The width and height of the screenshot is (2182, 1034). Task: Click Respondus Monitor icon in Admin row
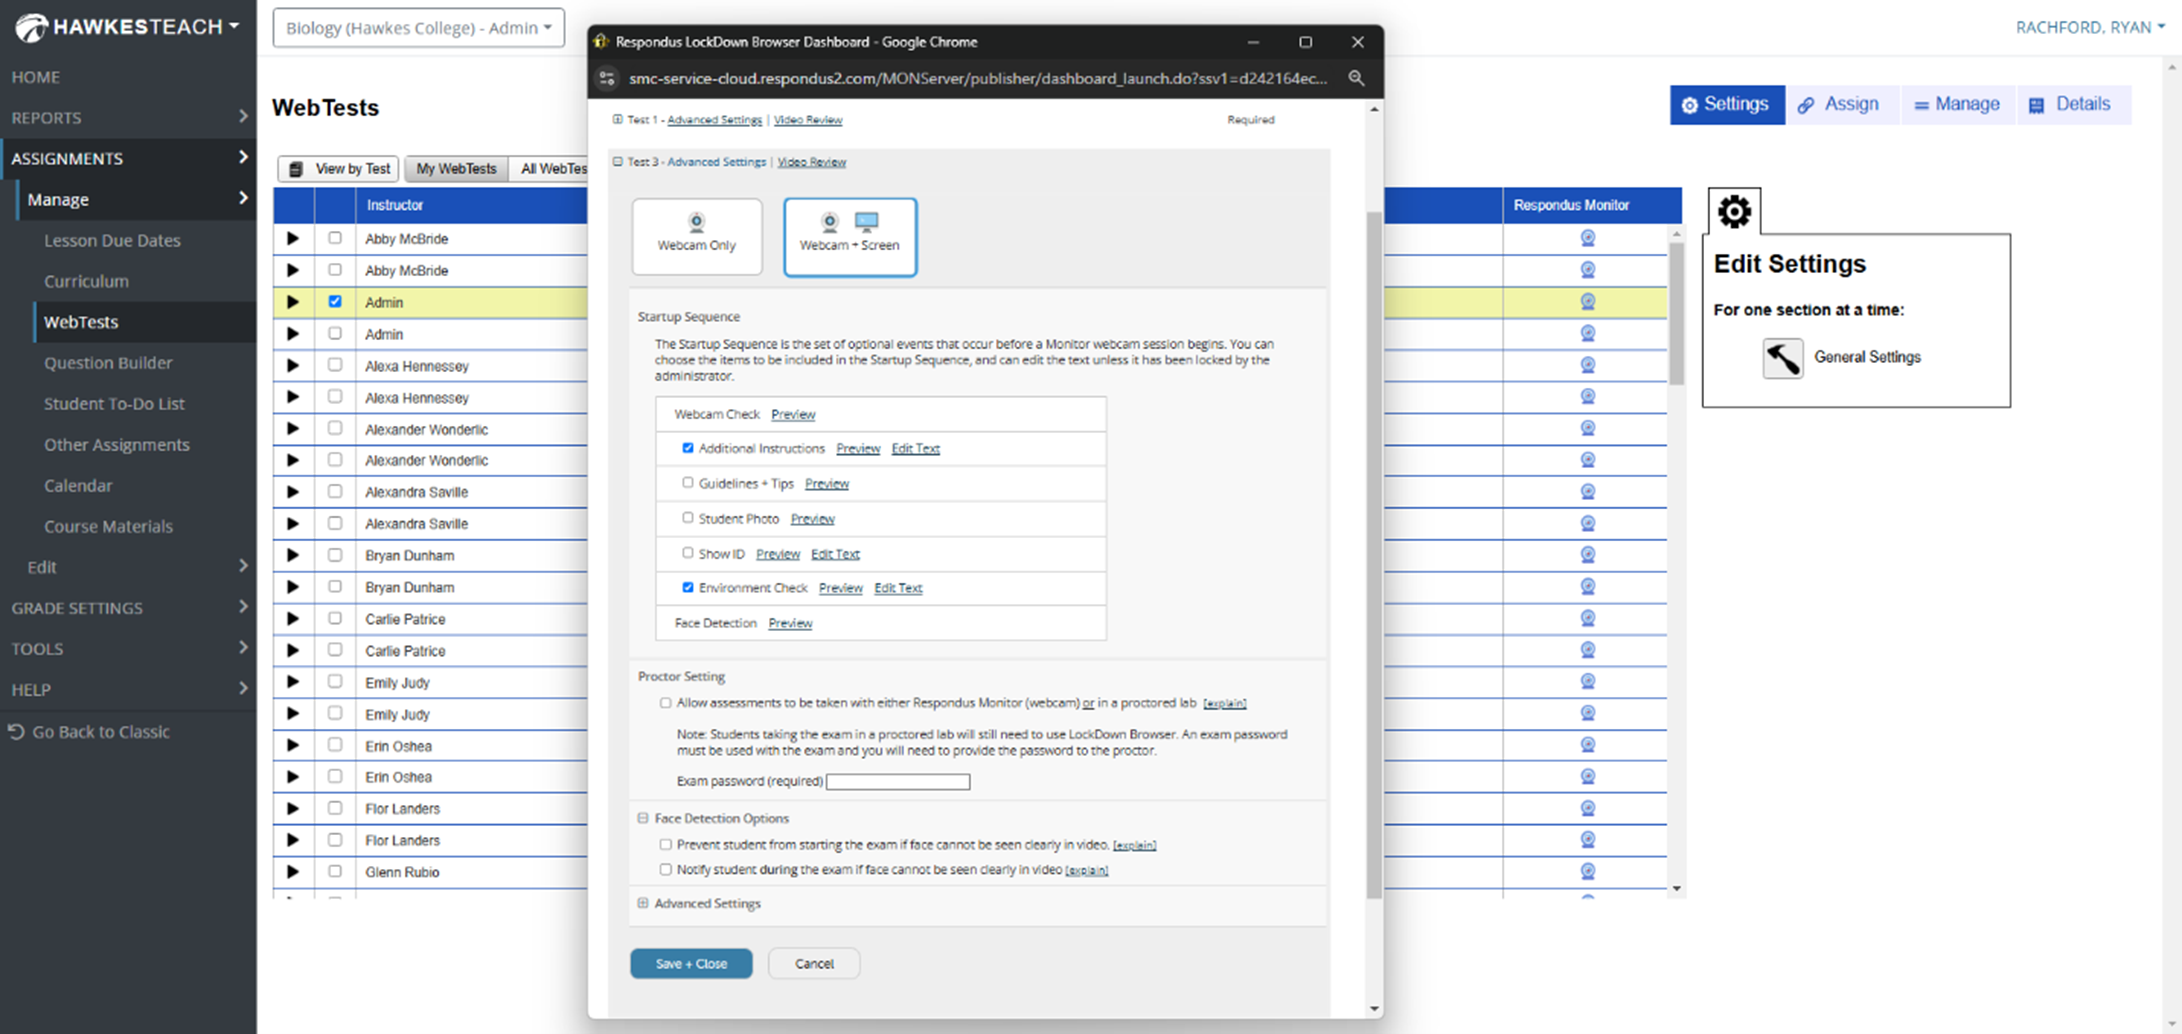point(1587,302)
